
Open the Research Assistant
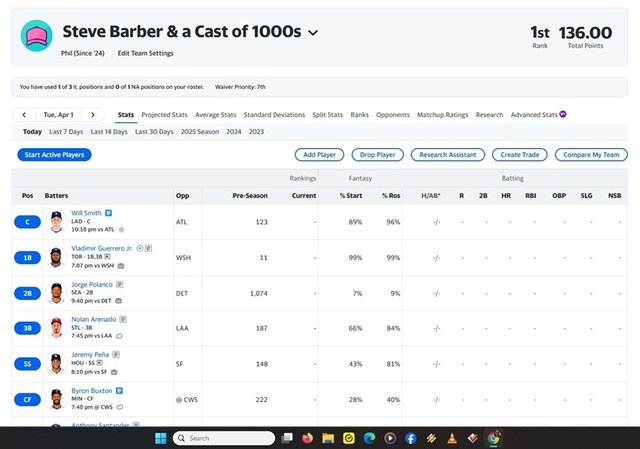pos(448,155)
